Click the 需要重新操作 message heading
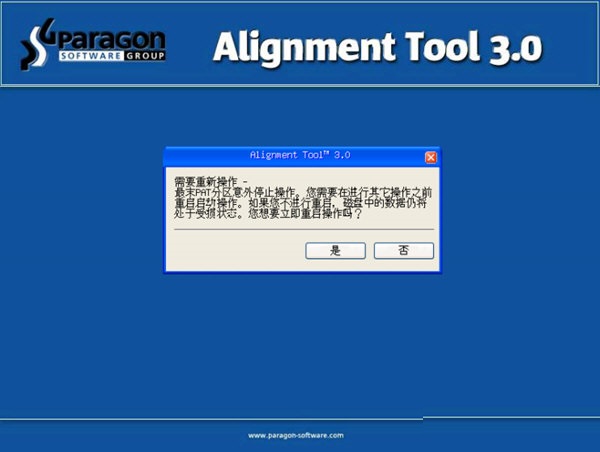The height and width of the screenshot is (452, 600). pos(211,181)
